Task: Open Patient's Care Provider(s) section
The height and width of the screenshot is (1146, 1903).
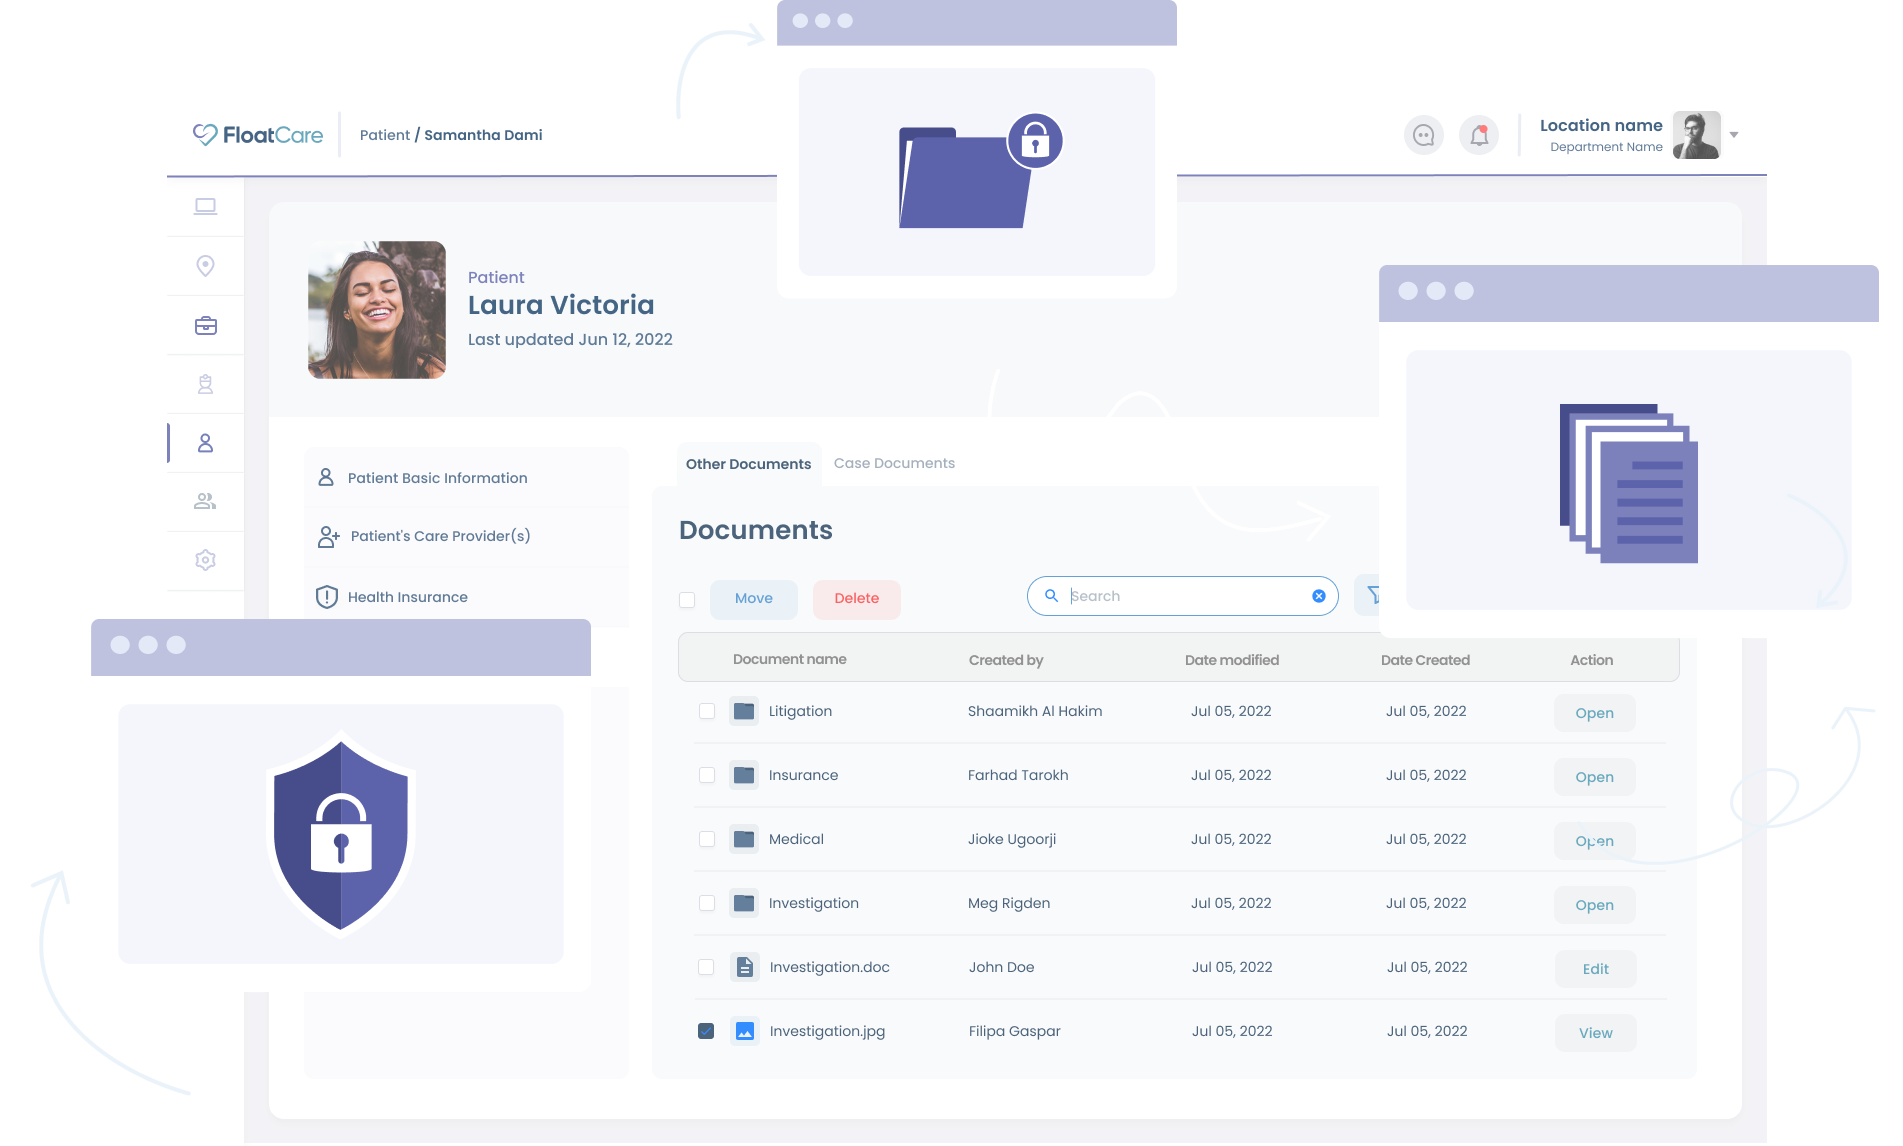Action: 466,537
